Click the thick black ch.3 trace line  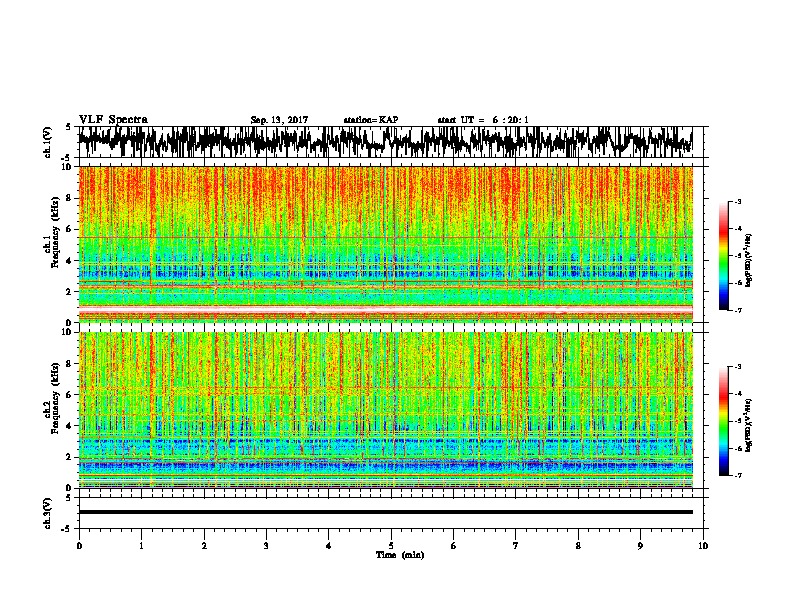385,512
